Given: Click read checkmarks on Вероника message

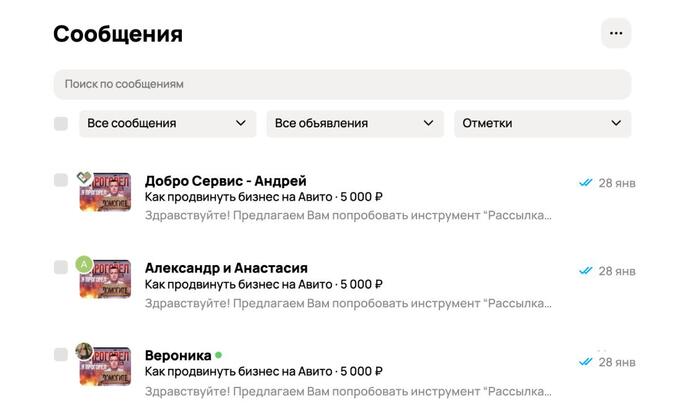Looking at the screenshot, I should (586, 361).
